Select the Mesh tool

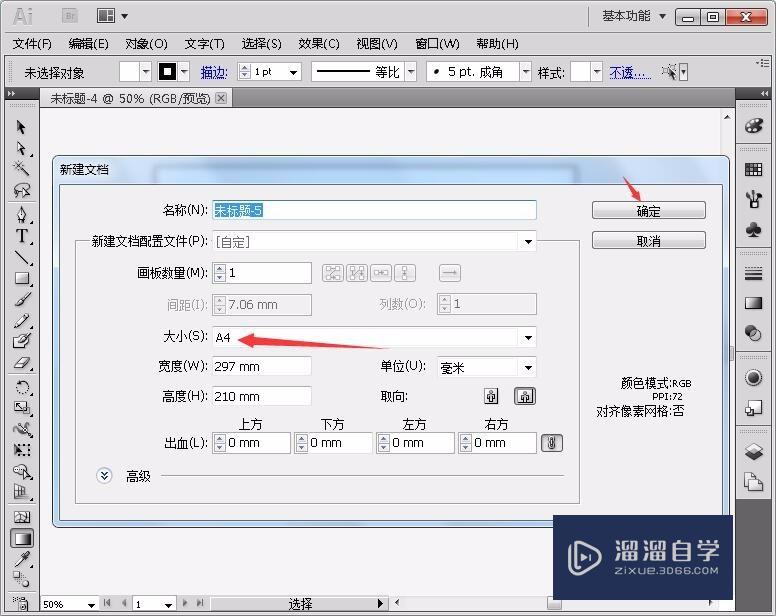pyautogui.click(x=21, y=517)
